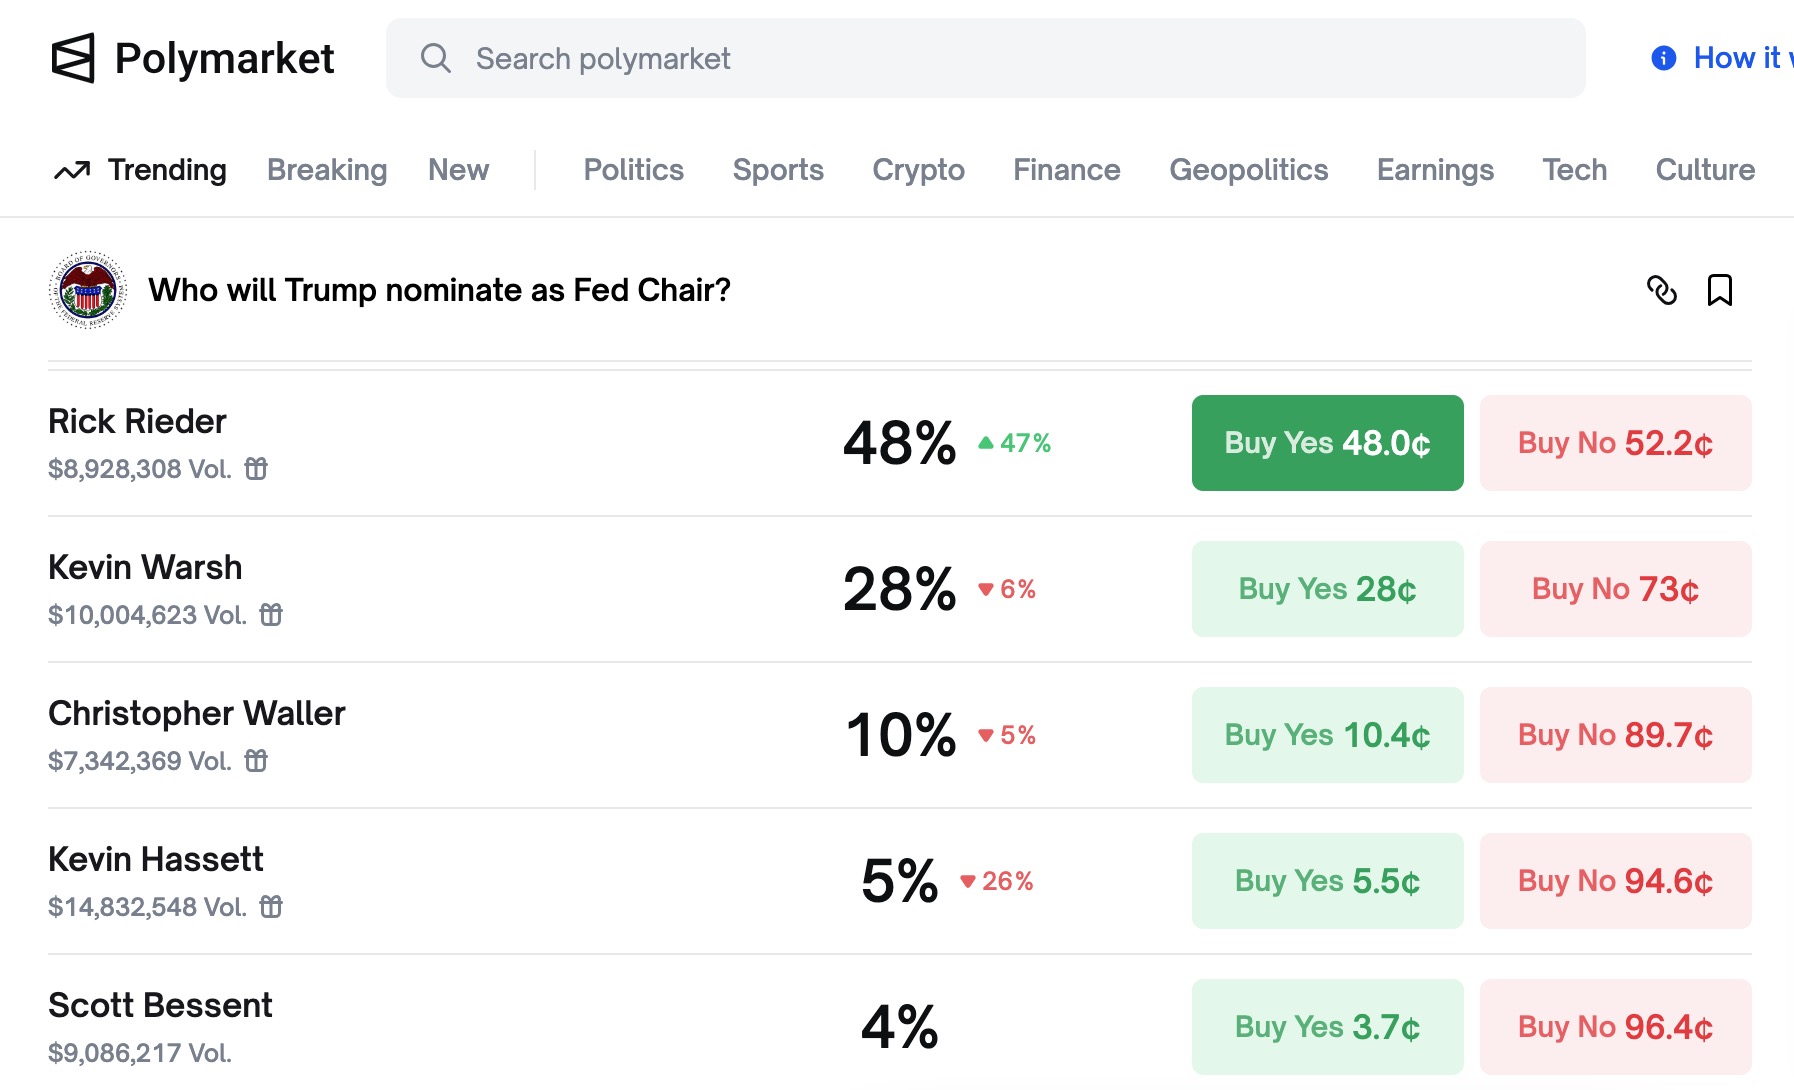Click the Polymarket logo icon
The height and width of the screenshot is (1090, 1794).
coord(73,58)
